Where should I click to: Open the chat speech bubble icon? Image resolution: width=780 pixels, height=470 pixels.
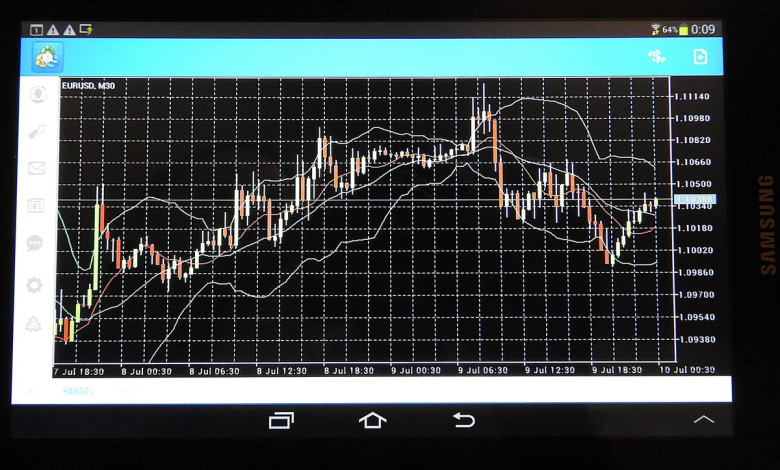(36, 243)
